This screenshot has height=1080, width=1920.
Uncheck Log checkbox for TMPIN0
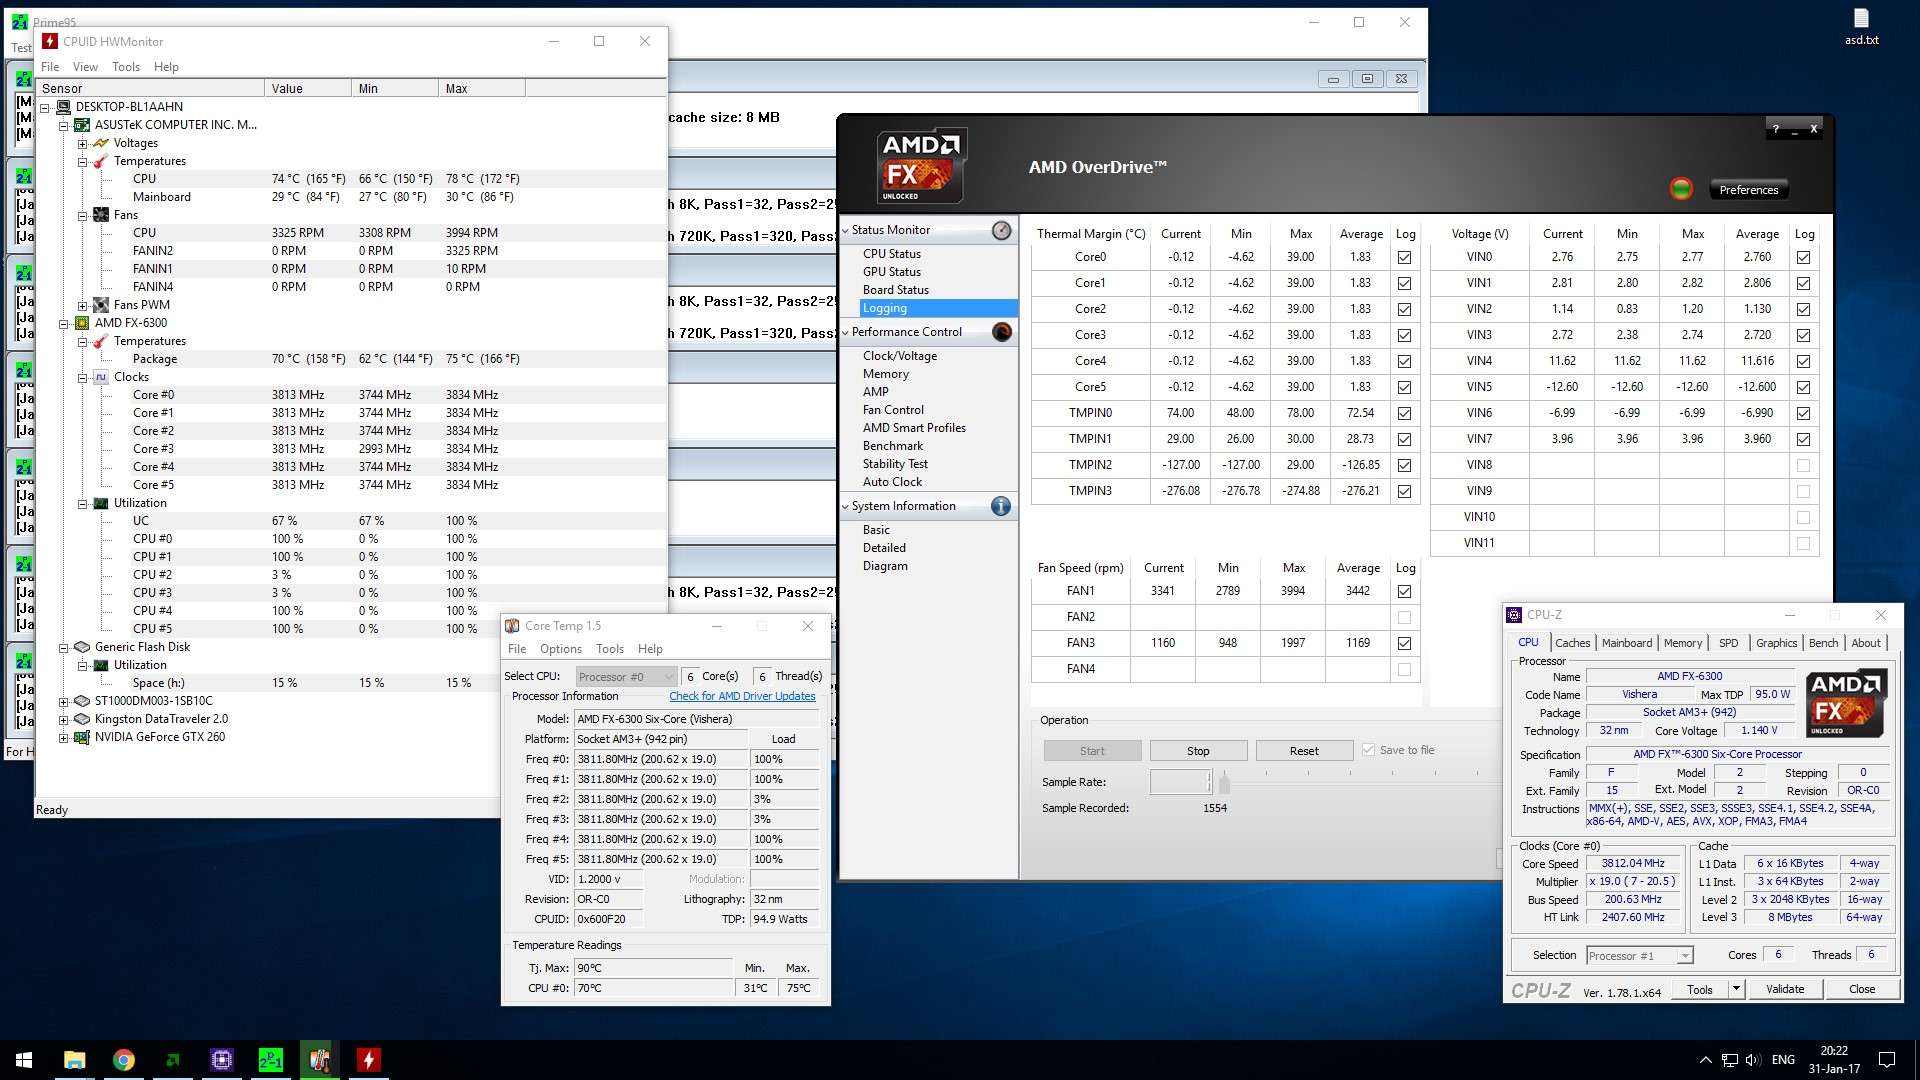point(1405,414)
